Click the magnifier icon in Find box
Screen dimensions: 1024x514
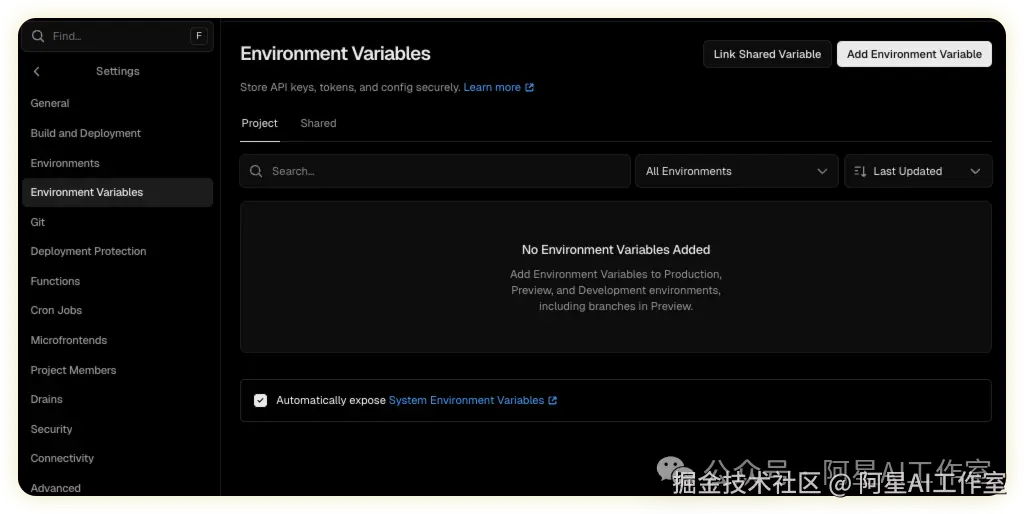pos(38,36)
